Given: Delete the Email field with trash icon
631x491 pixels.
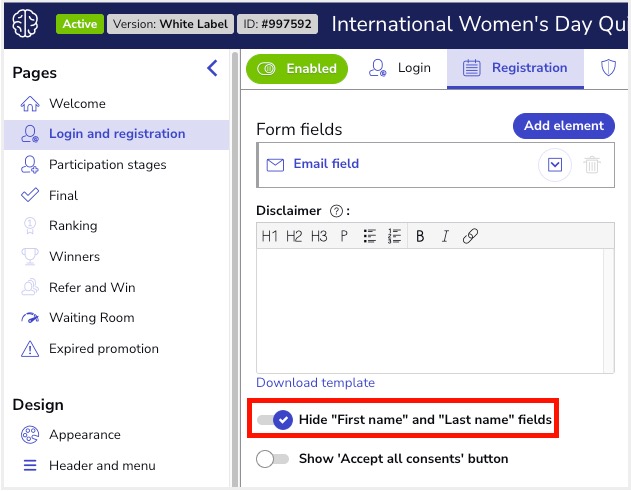Looking at the screenshot, I should point(592,165).
